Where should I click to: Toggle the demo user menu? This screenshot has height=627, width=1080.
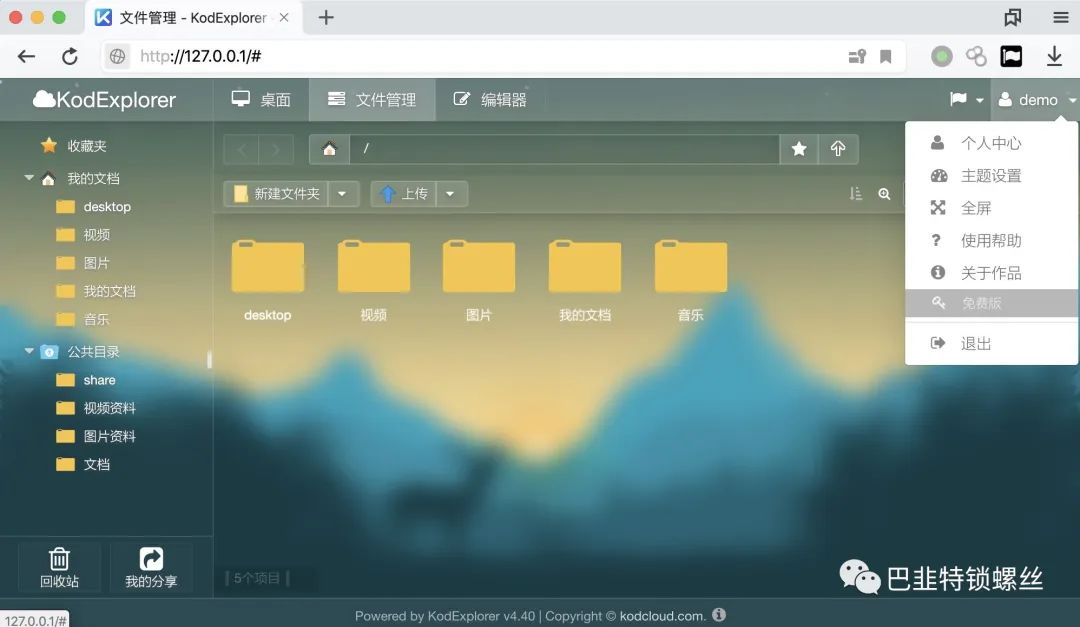coord(1035,100)
